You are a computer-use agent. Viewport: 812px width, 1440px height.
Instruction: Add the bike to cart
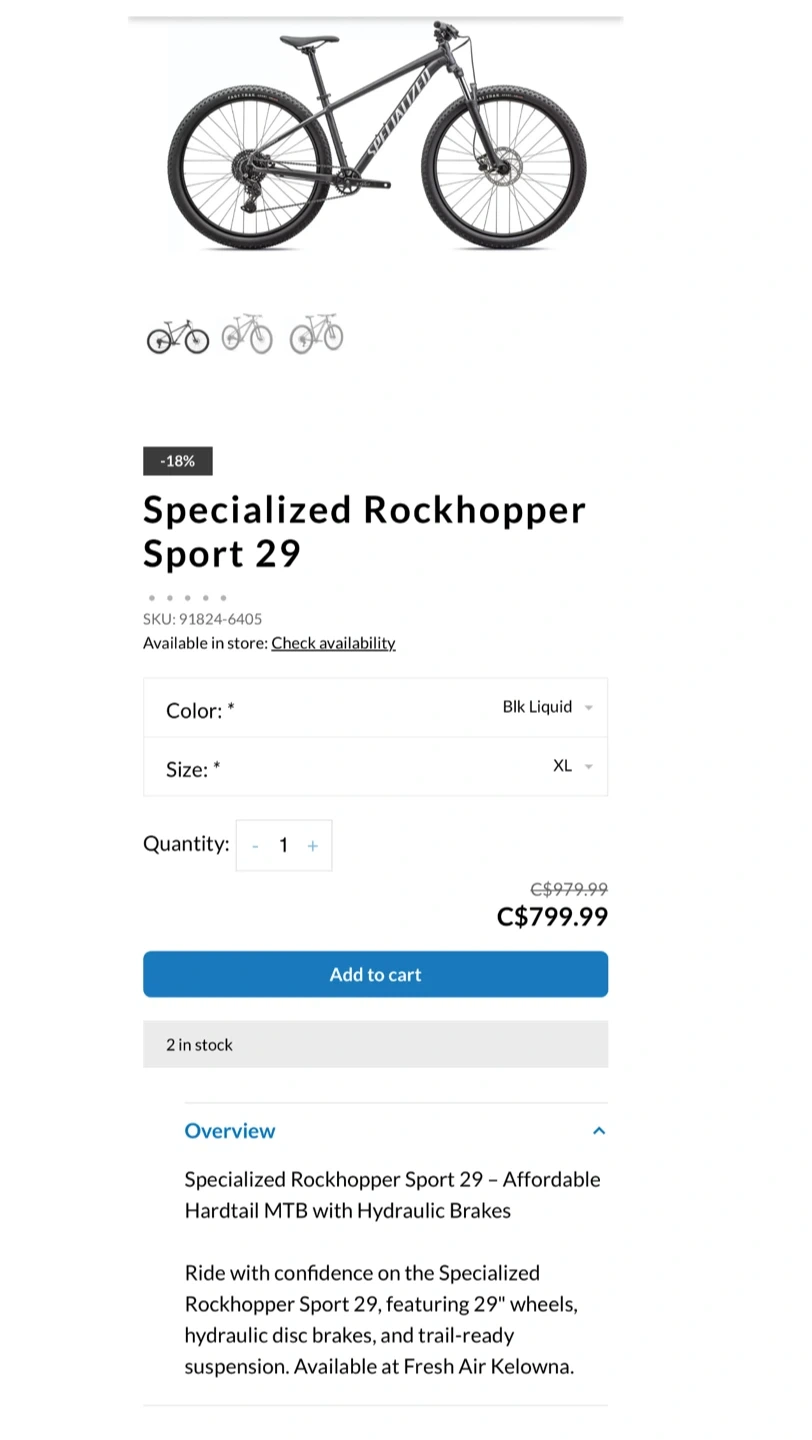click(x=375, y=974)
